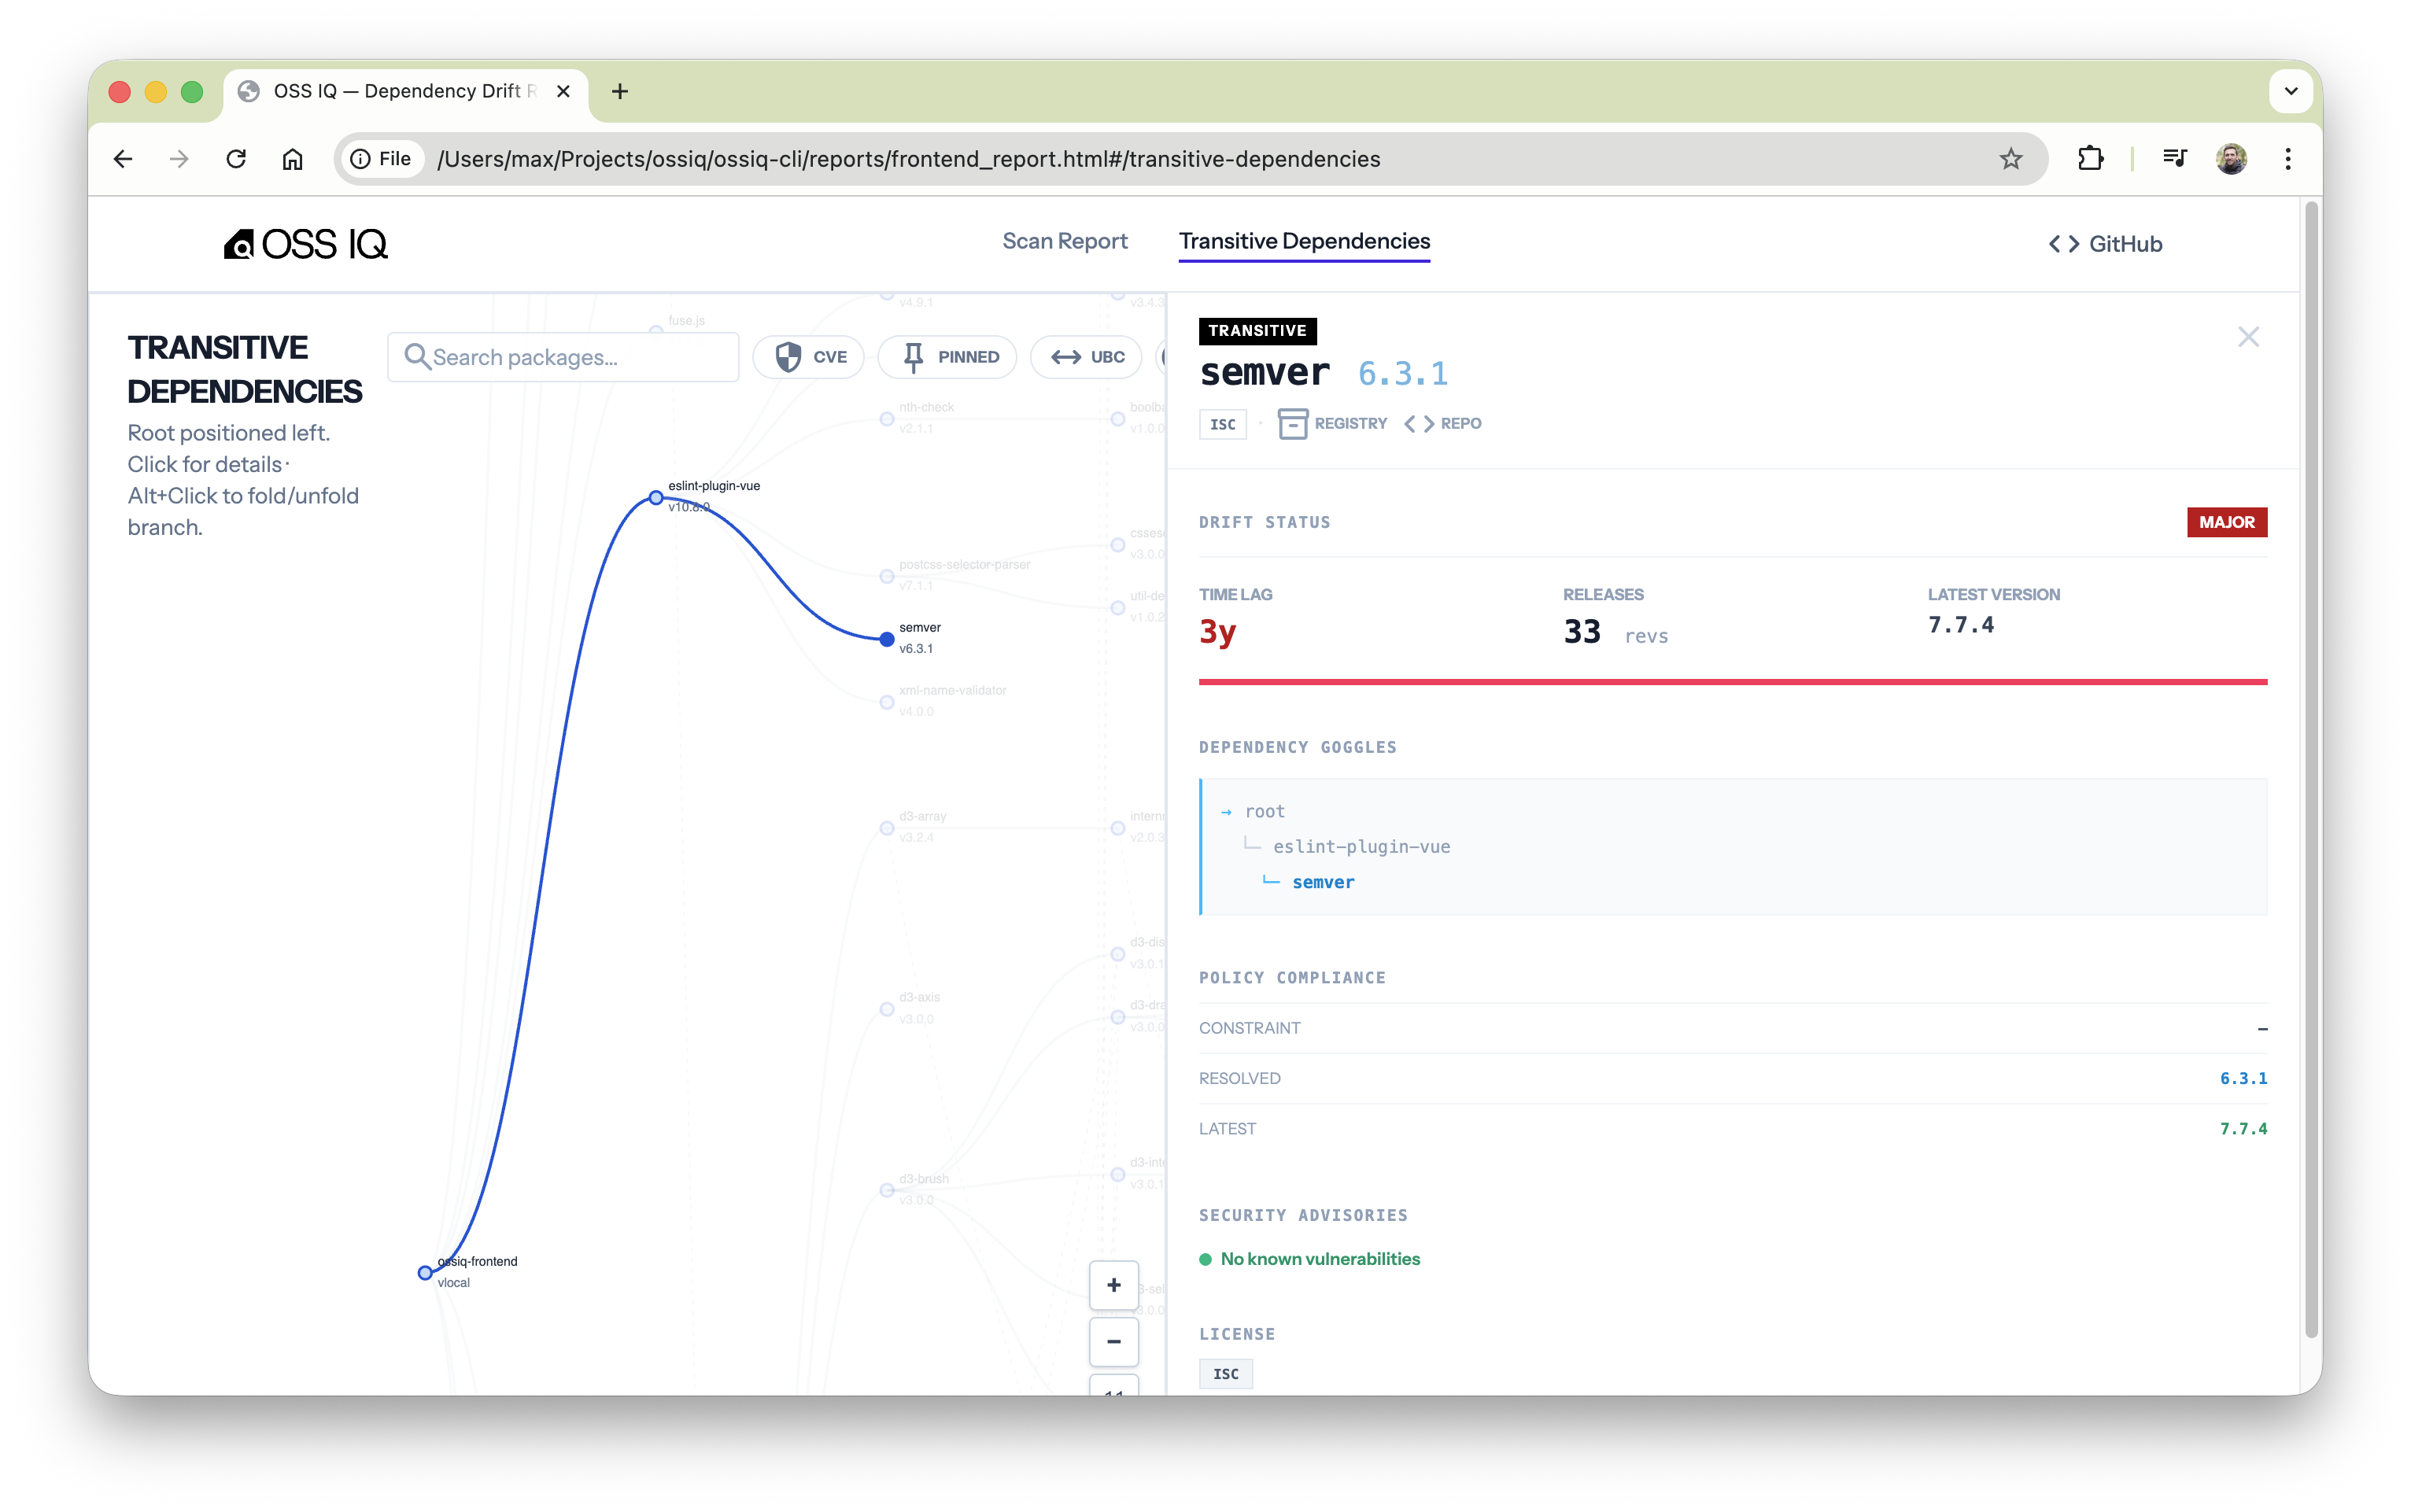Image resolution: width=2411 pixels, height=1512 pixels.
Task: Click the REGISTRY box icon for semver
Action: (x=1293, y=423)
